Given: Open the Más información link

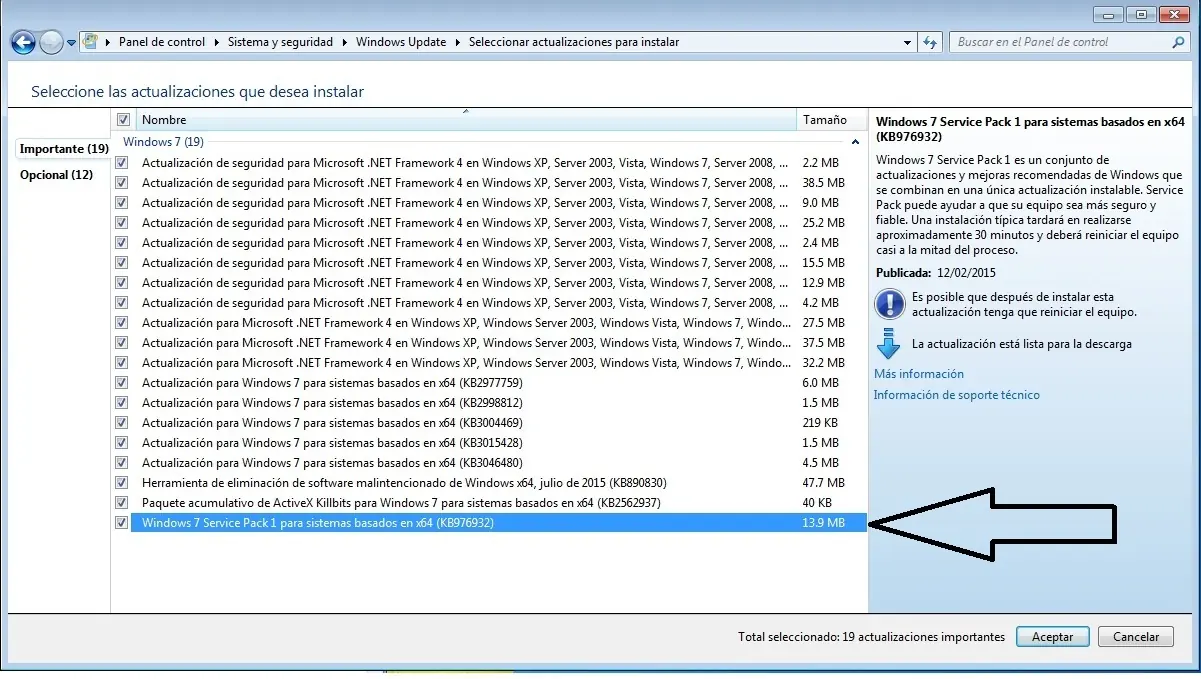Looking at the screenshot, I should click(x=919, y=374).
